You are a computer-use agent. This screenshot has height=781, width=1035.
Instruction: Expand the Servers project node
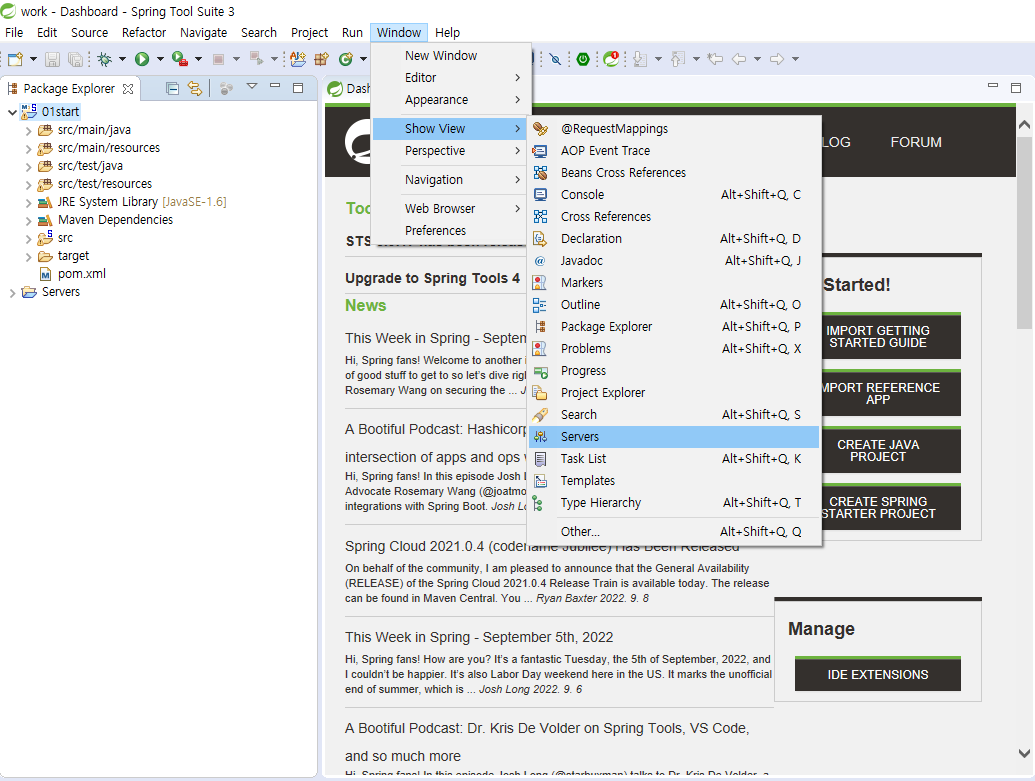[x=12, y=292]
